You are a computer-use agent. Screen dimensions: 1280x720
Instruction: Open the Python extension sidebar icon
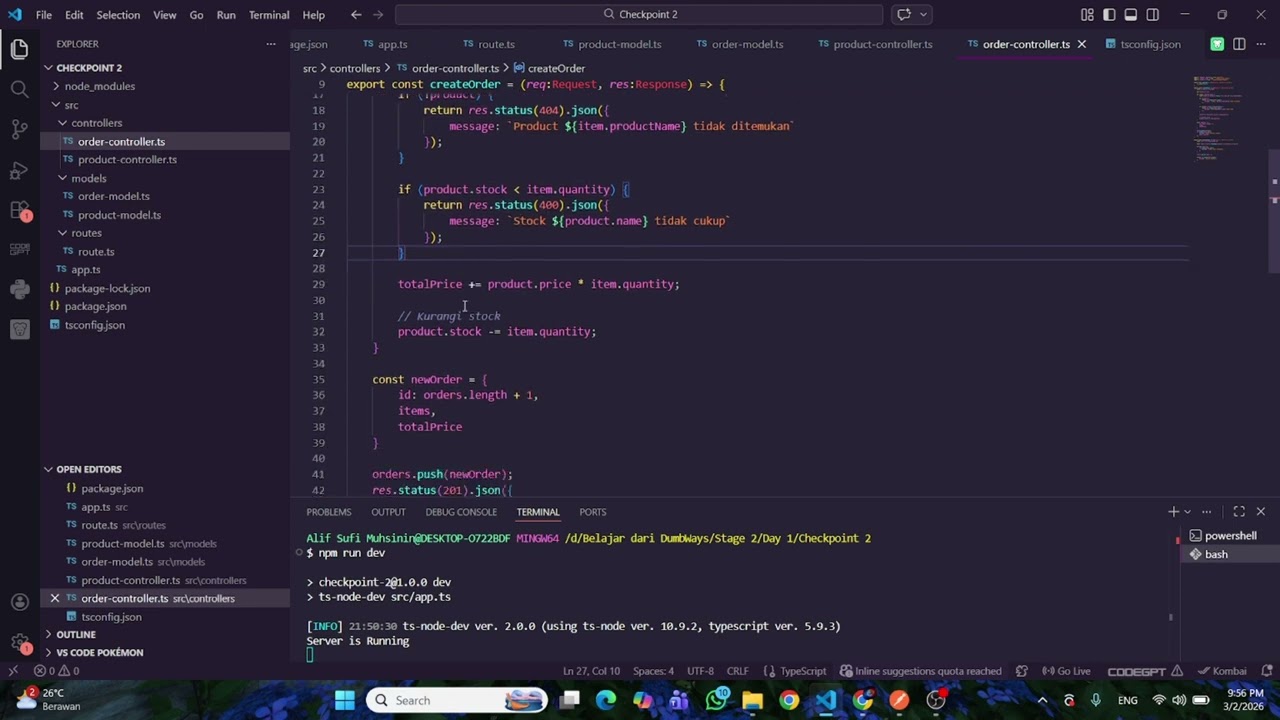point(19,290)
